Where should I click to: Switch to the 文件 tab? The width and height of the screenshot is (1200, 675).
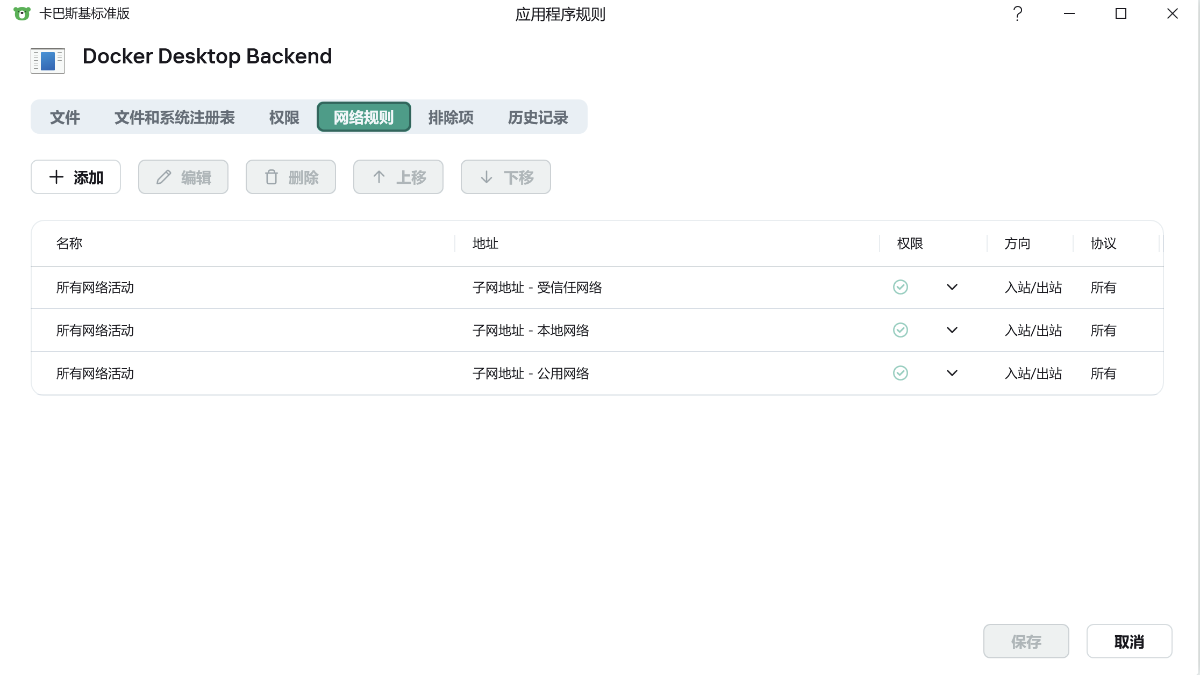(65, 117)
